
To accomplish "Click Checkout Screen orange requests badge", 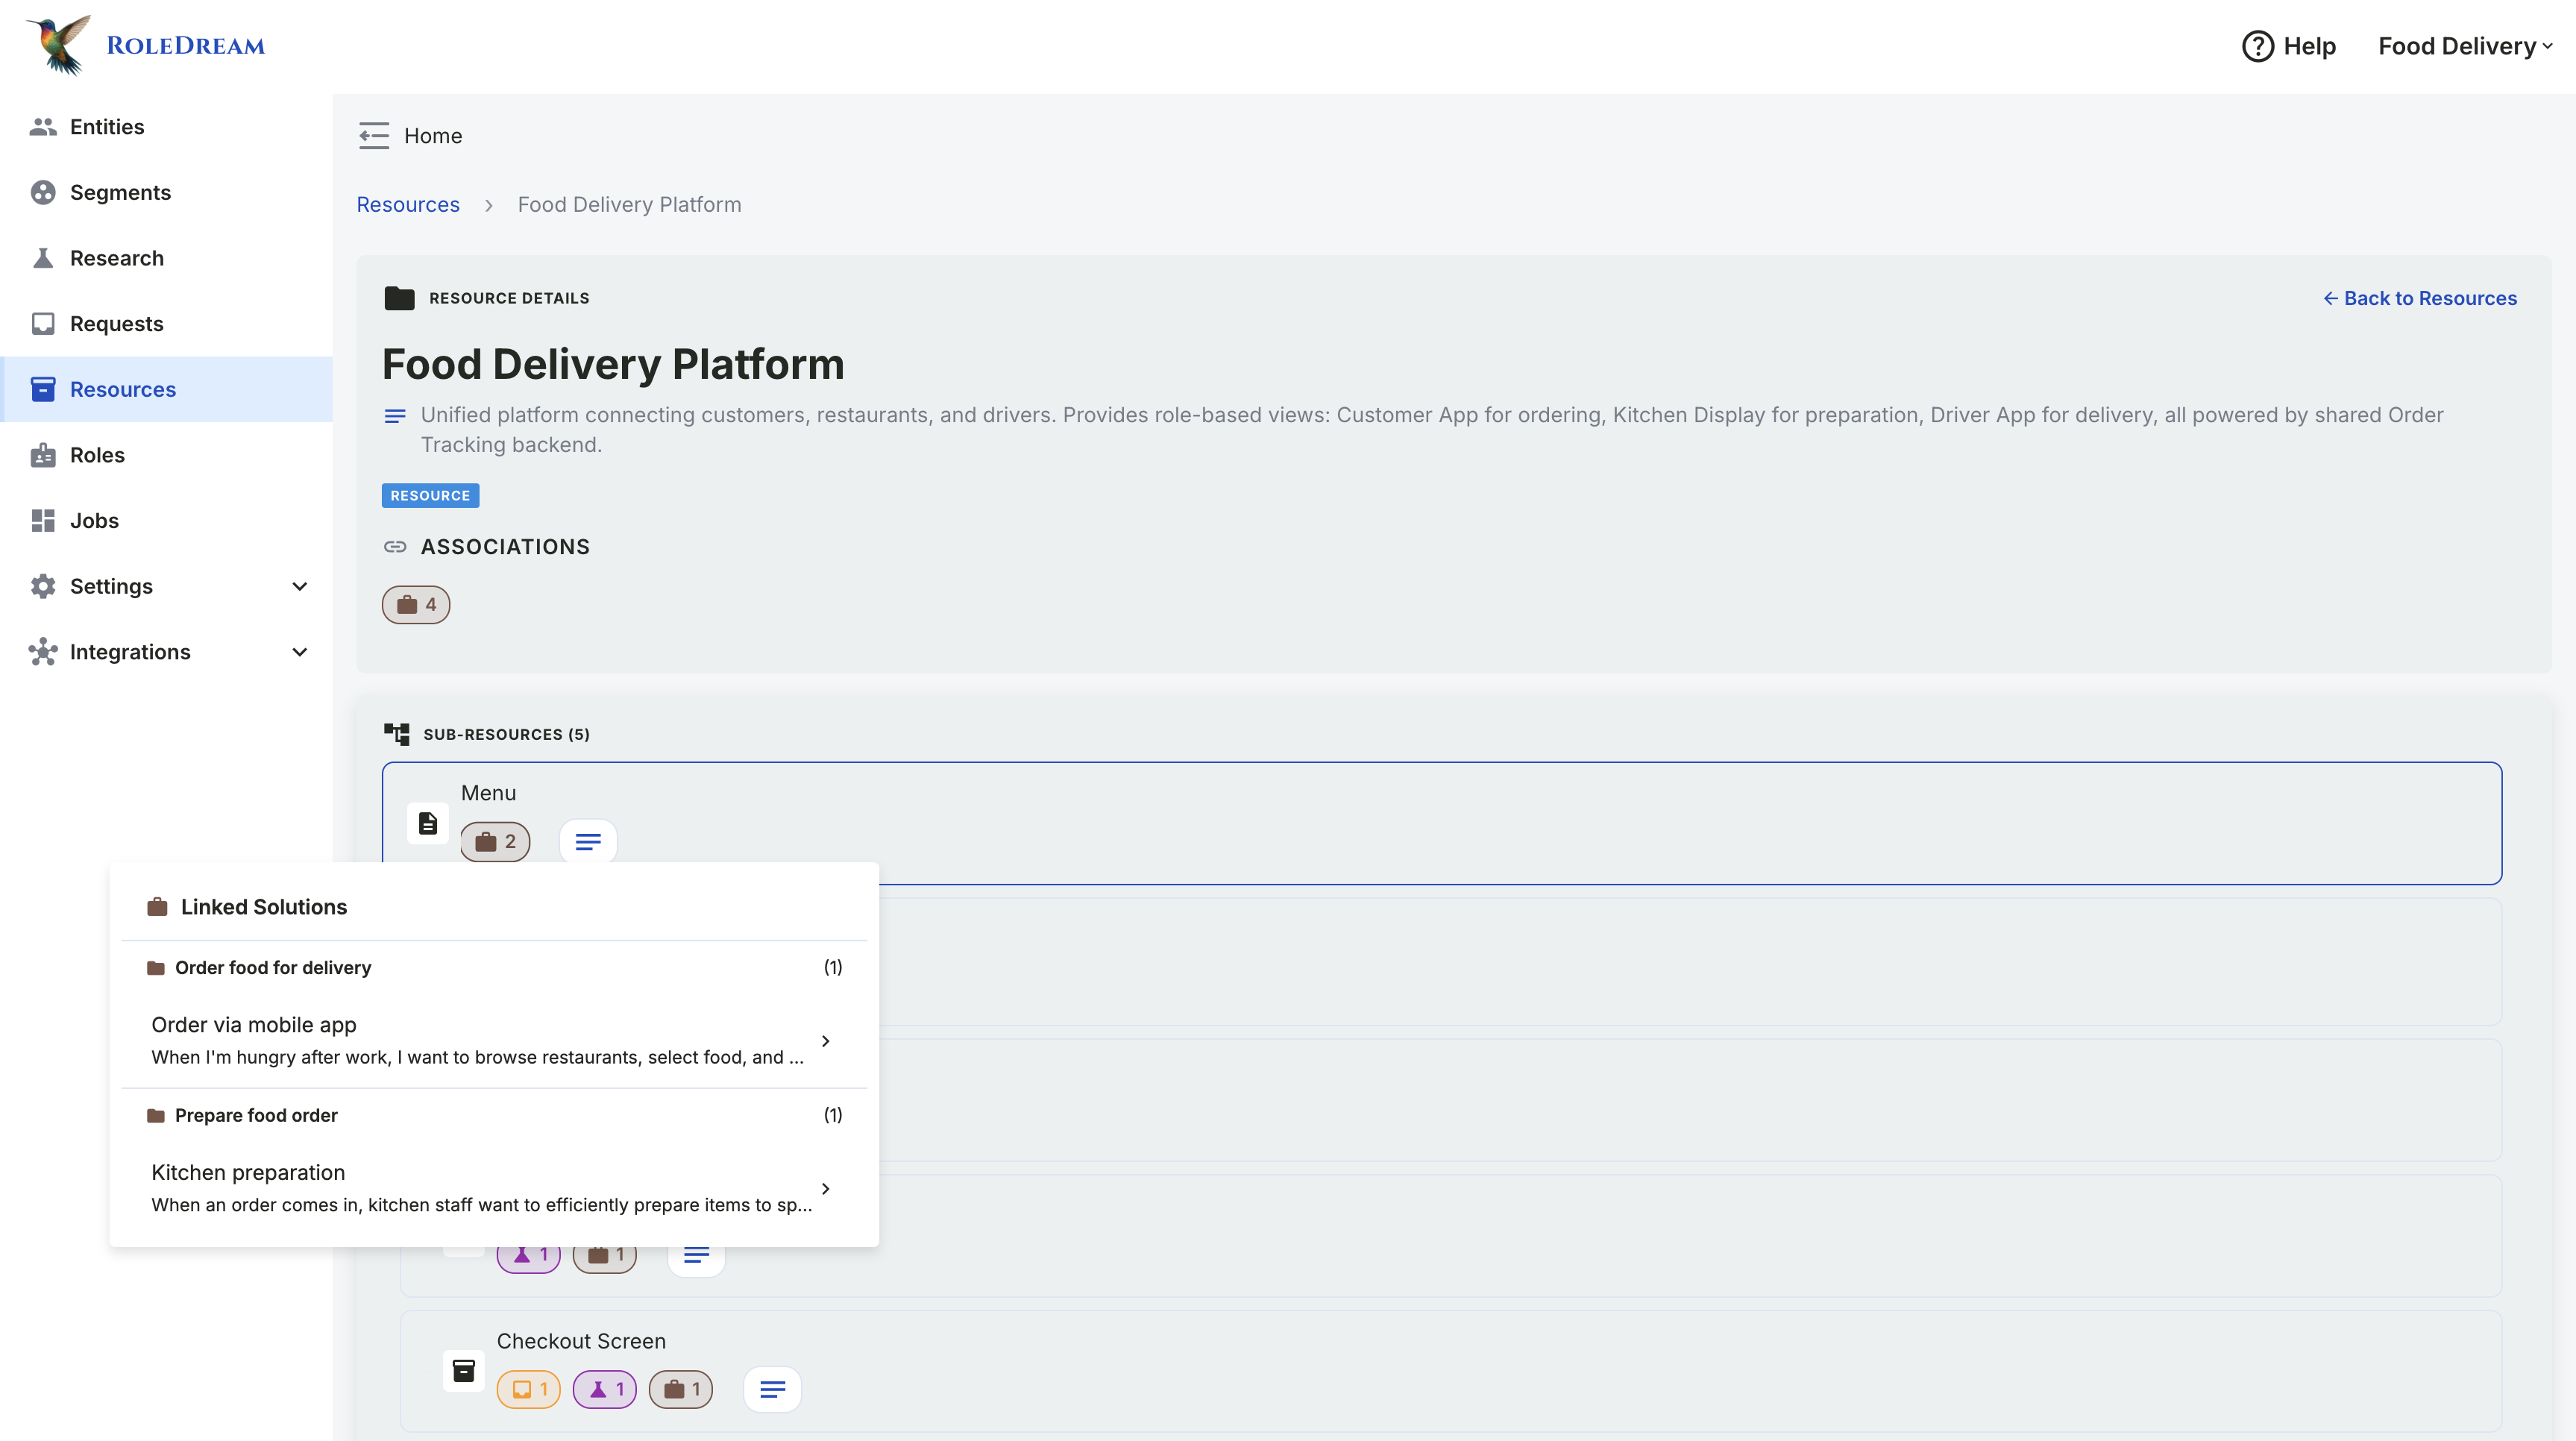I will 528,1389.
